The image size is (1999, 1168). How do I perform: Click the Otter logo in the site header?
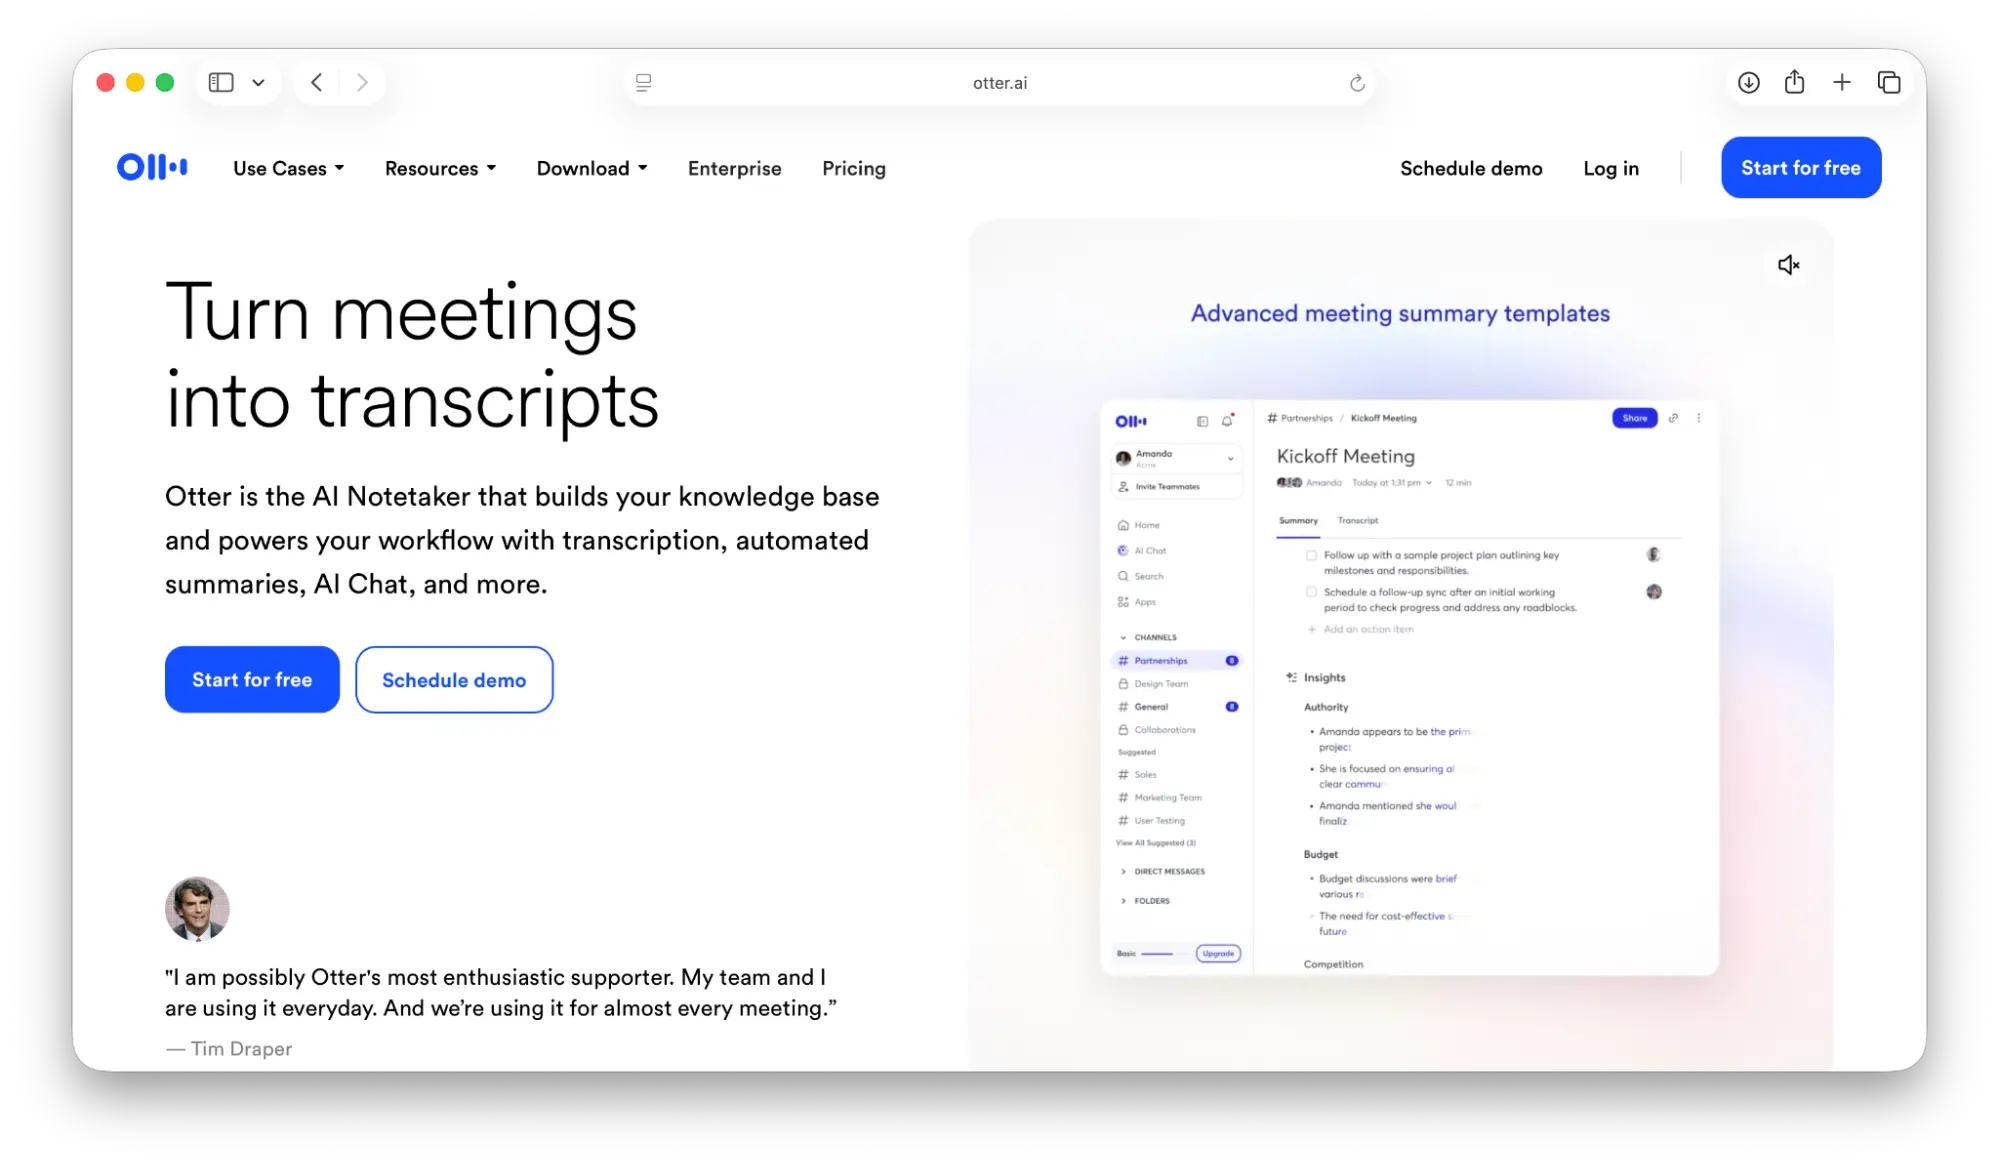(152, 167)
